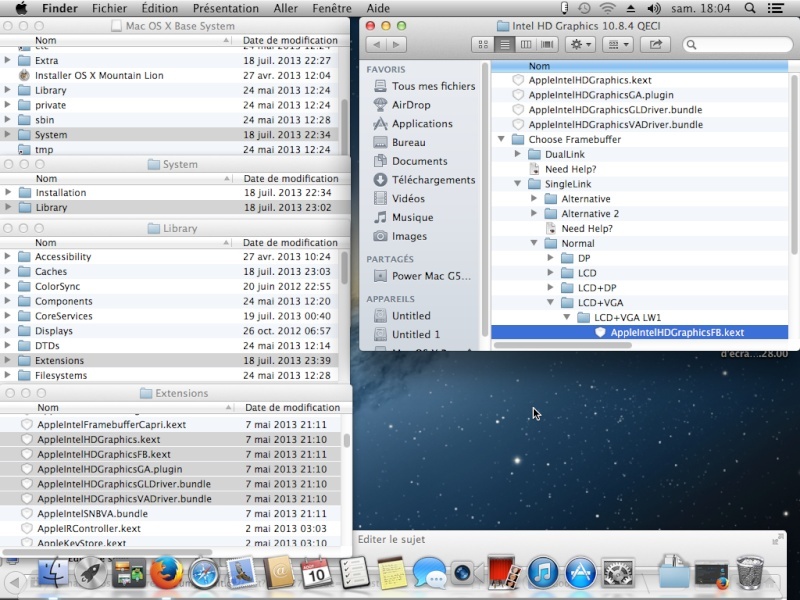Switch to list view in Finder toolbar
This screenshot has width=800, height=600.
coord(504,44)
